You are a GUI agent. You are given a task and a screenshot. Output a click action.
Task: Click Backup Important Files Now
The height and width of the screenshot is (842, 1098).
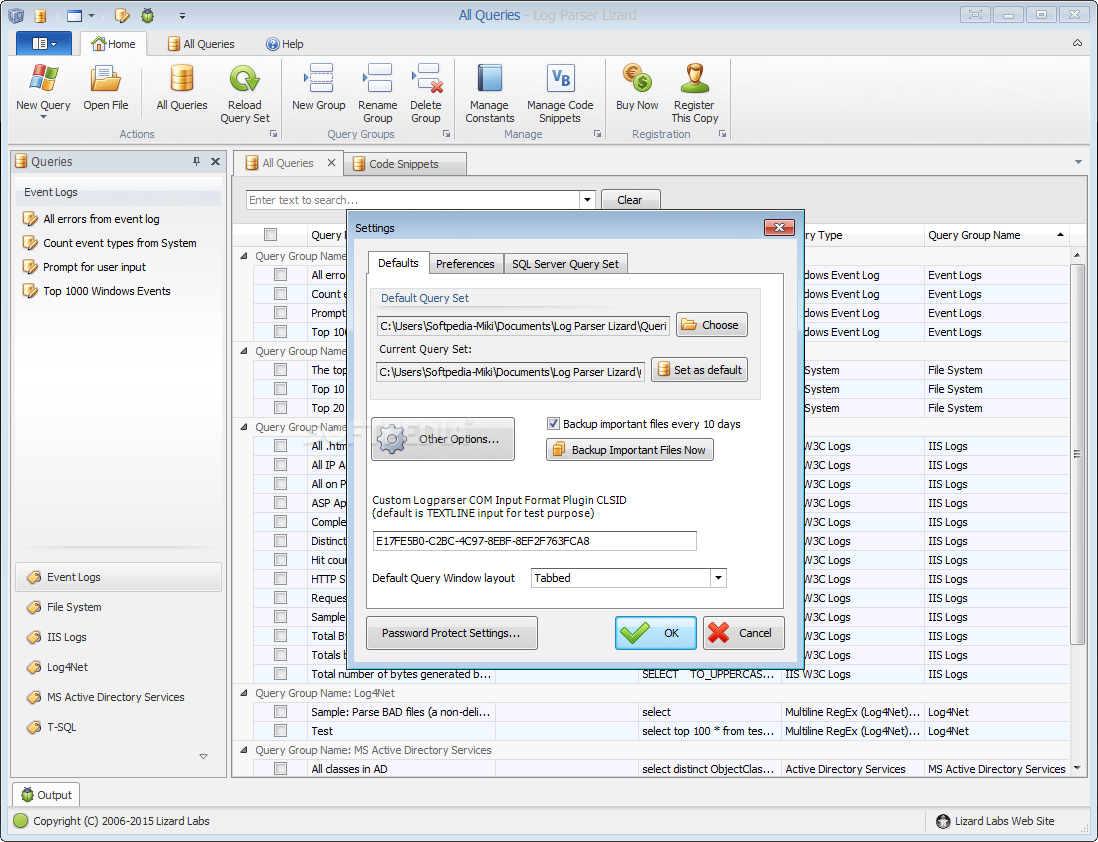point(630,450)
